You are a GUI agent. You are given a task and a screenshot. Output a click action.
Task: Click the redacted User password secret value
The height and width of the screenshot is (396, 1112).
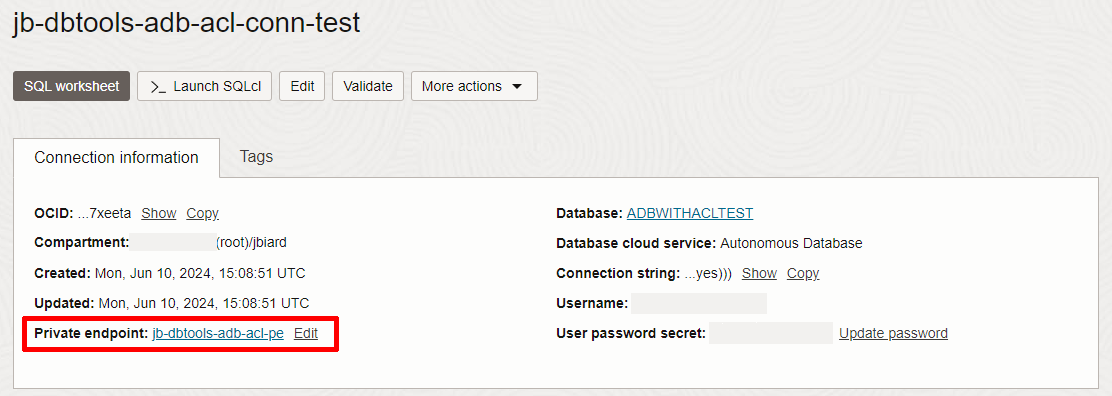click(x=771, y=333)
